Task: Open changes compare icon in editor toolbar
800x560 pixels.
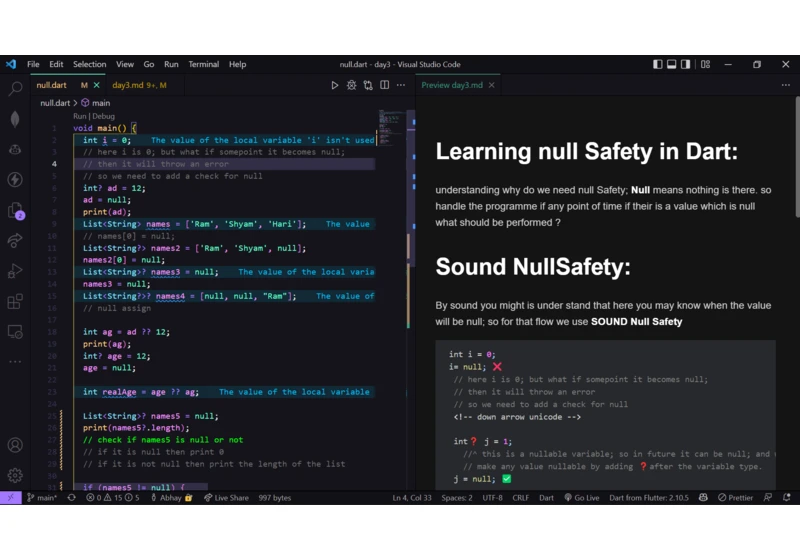Action: coord(368,85)
